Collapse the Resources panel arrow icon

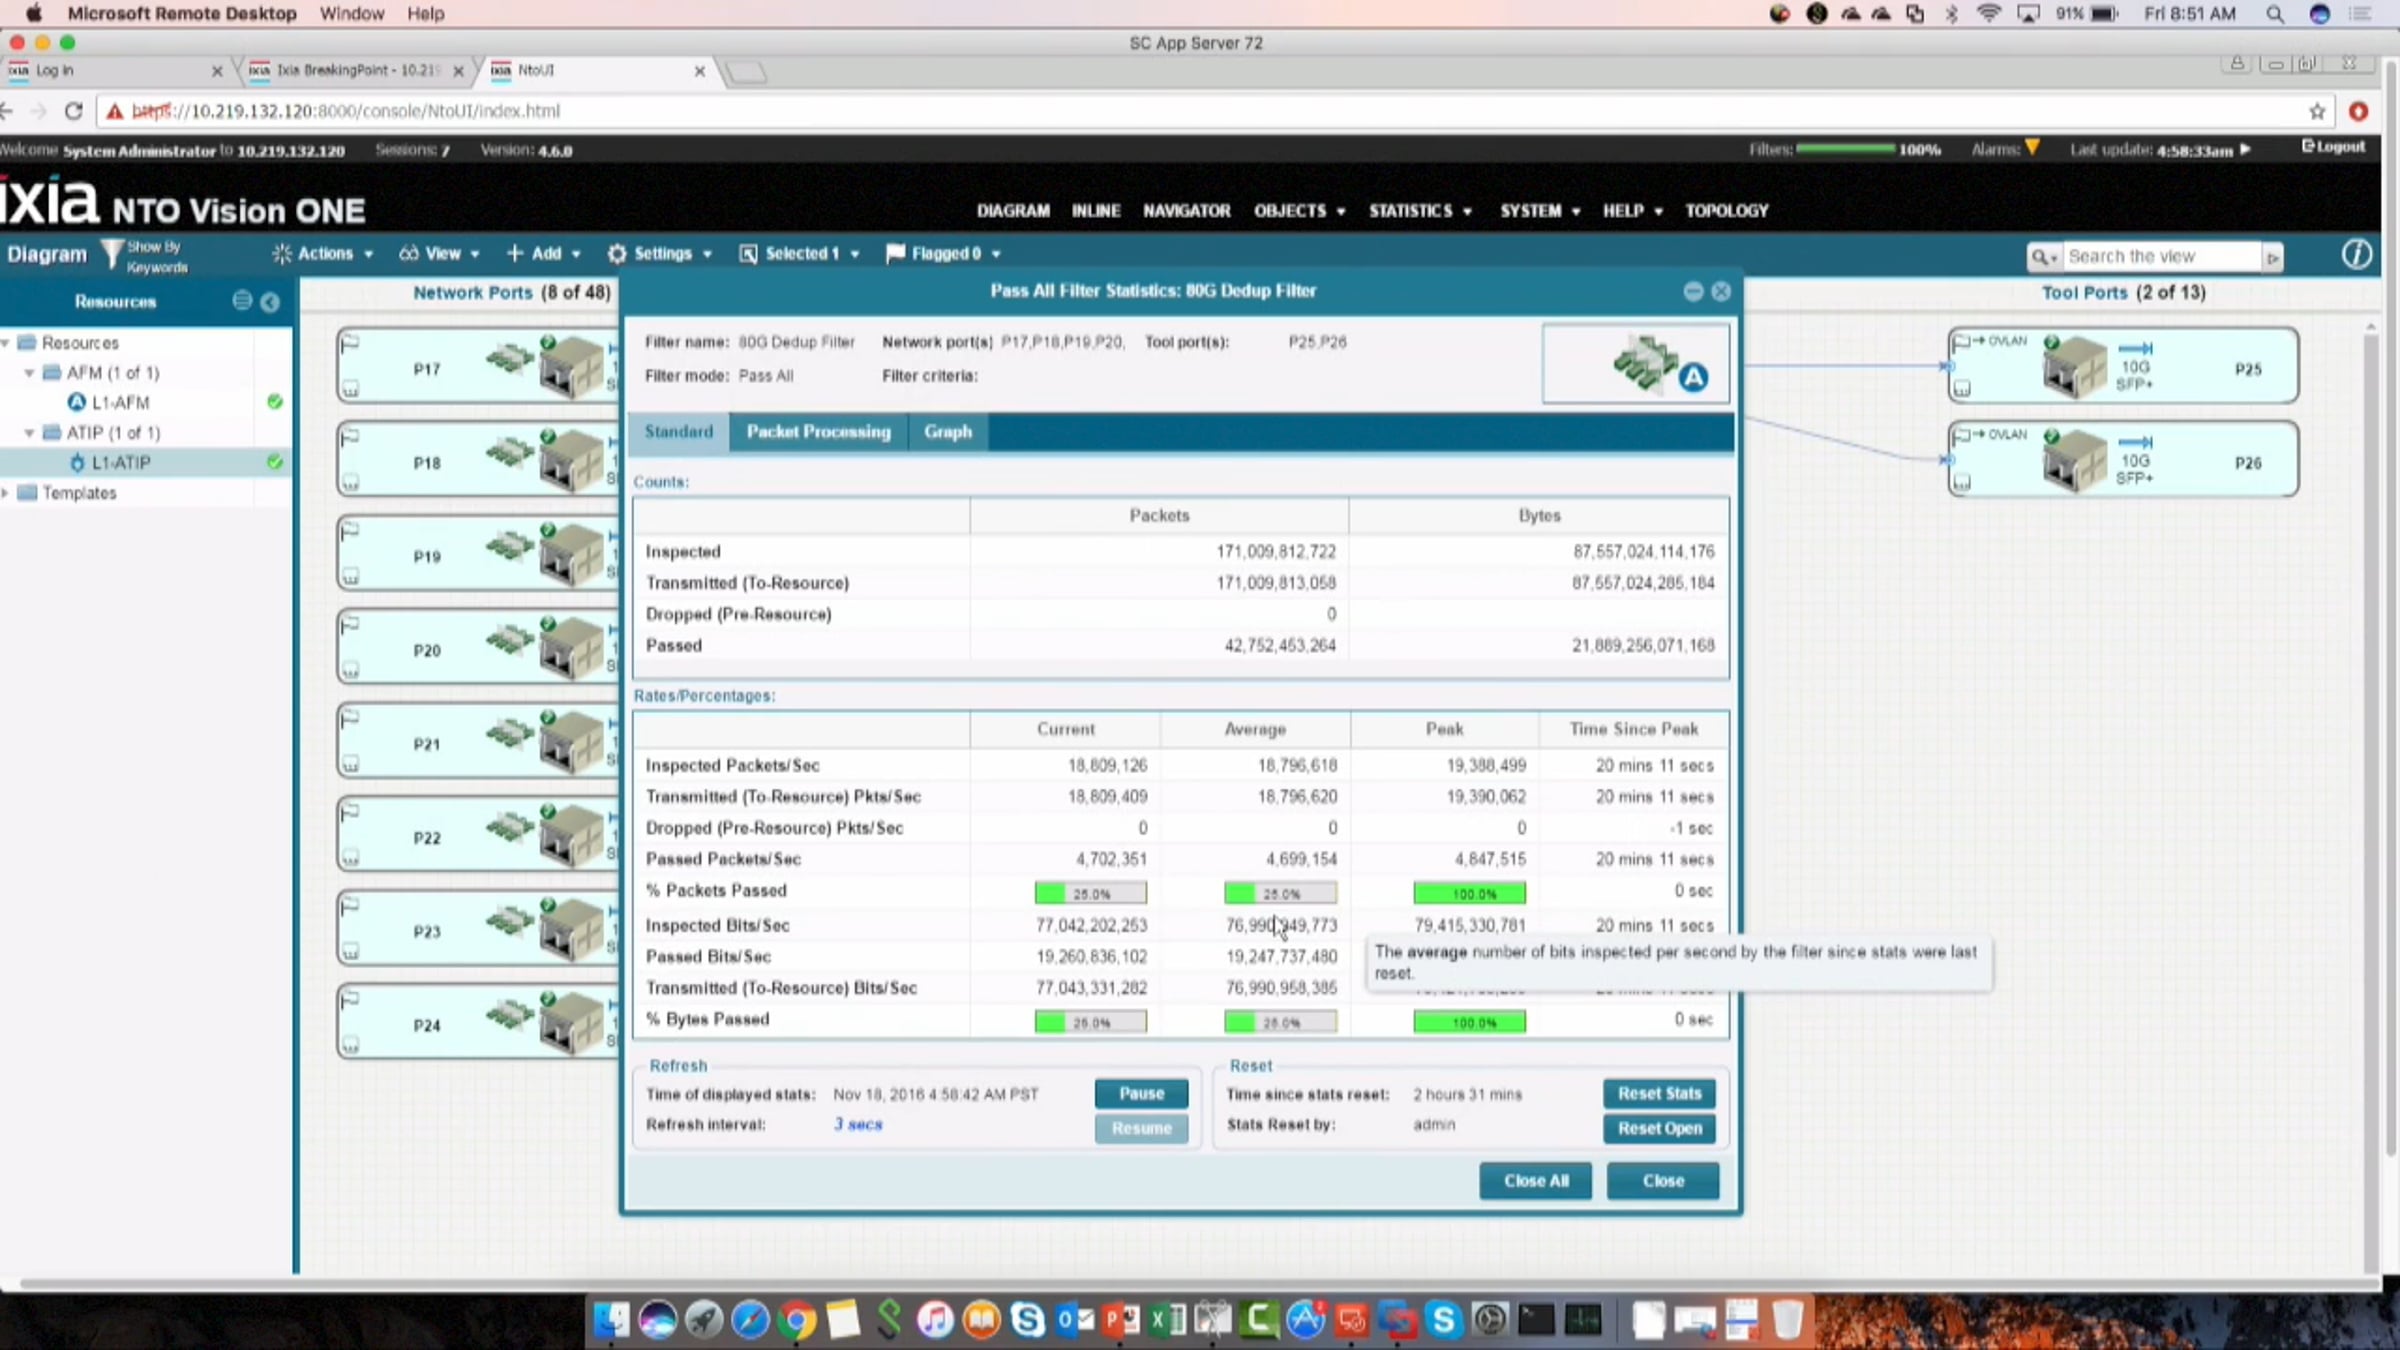coord(270,302)
